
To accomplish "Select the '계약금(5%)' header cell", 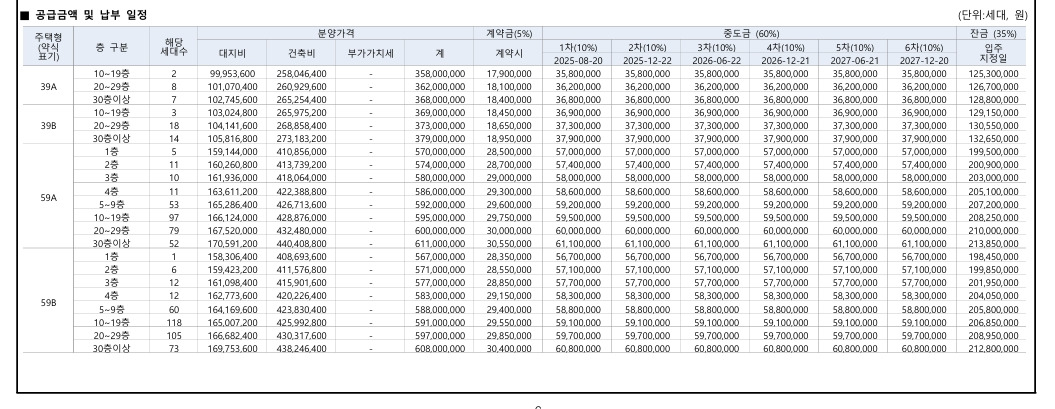I will (x=508, y=33).
